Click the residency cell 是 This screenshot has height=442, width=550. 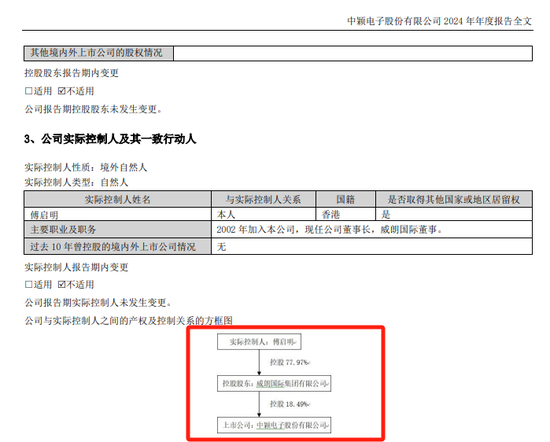[454, 214]
